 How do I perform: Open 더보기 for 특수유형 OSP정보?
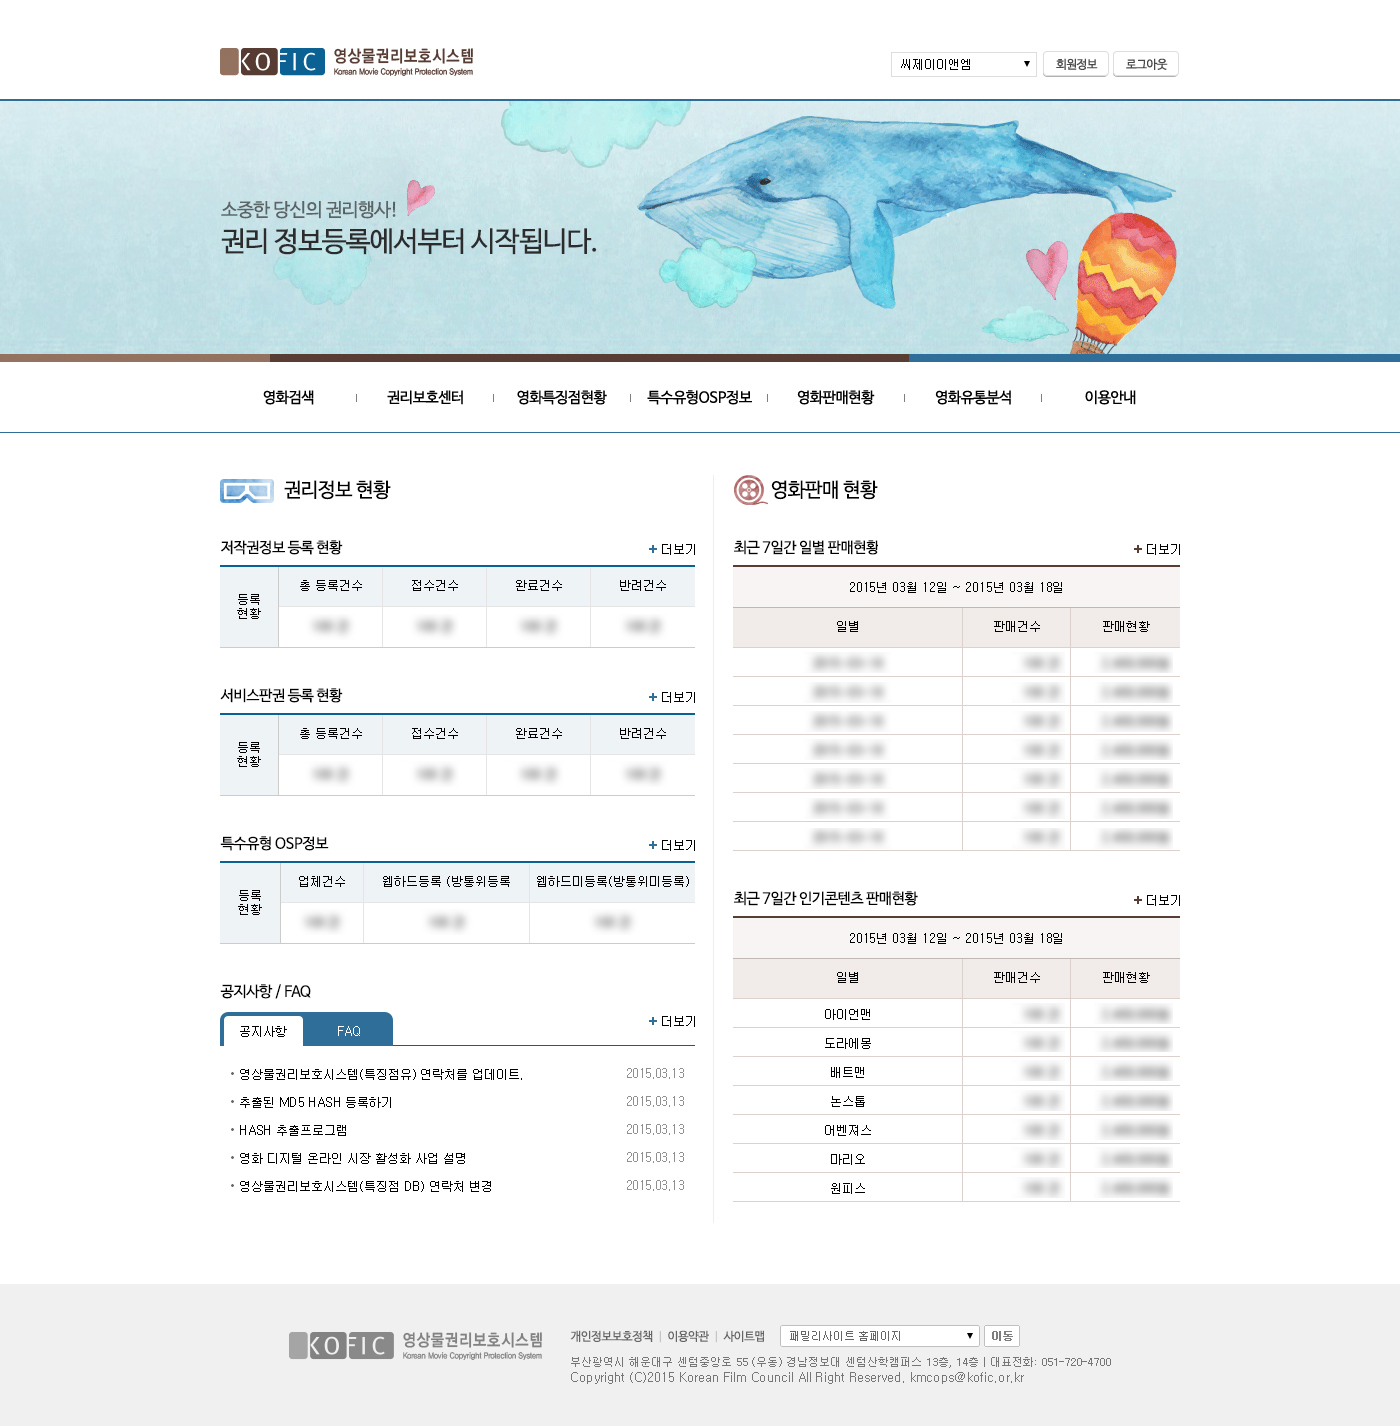click(x=672, y=845)
